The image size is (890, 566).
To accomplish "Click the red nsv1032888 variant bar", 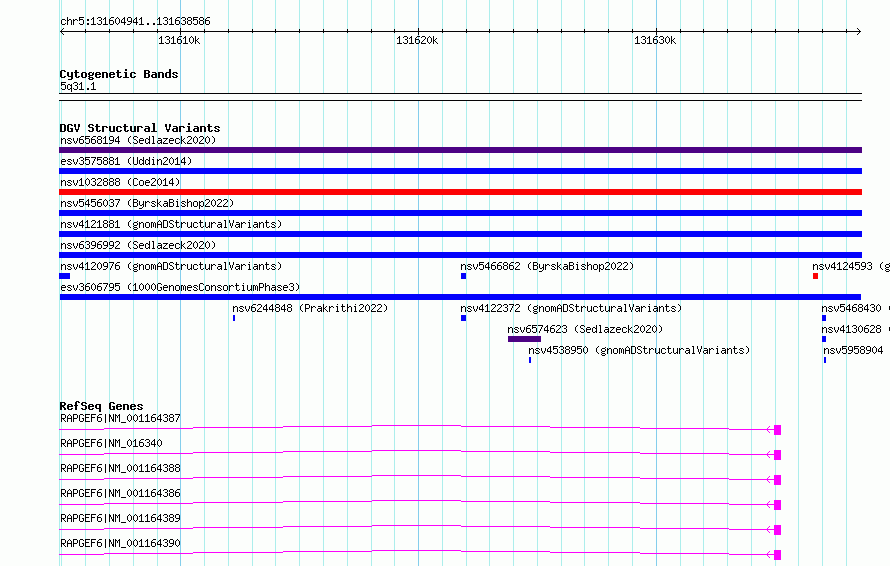I will [x=460, y=192].
